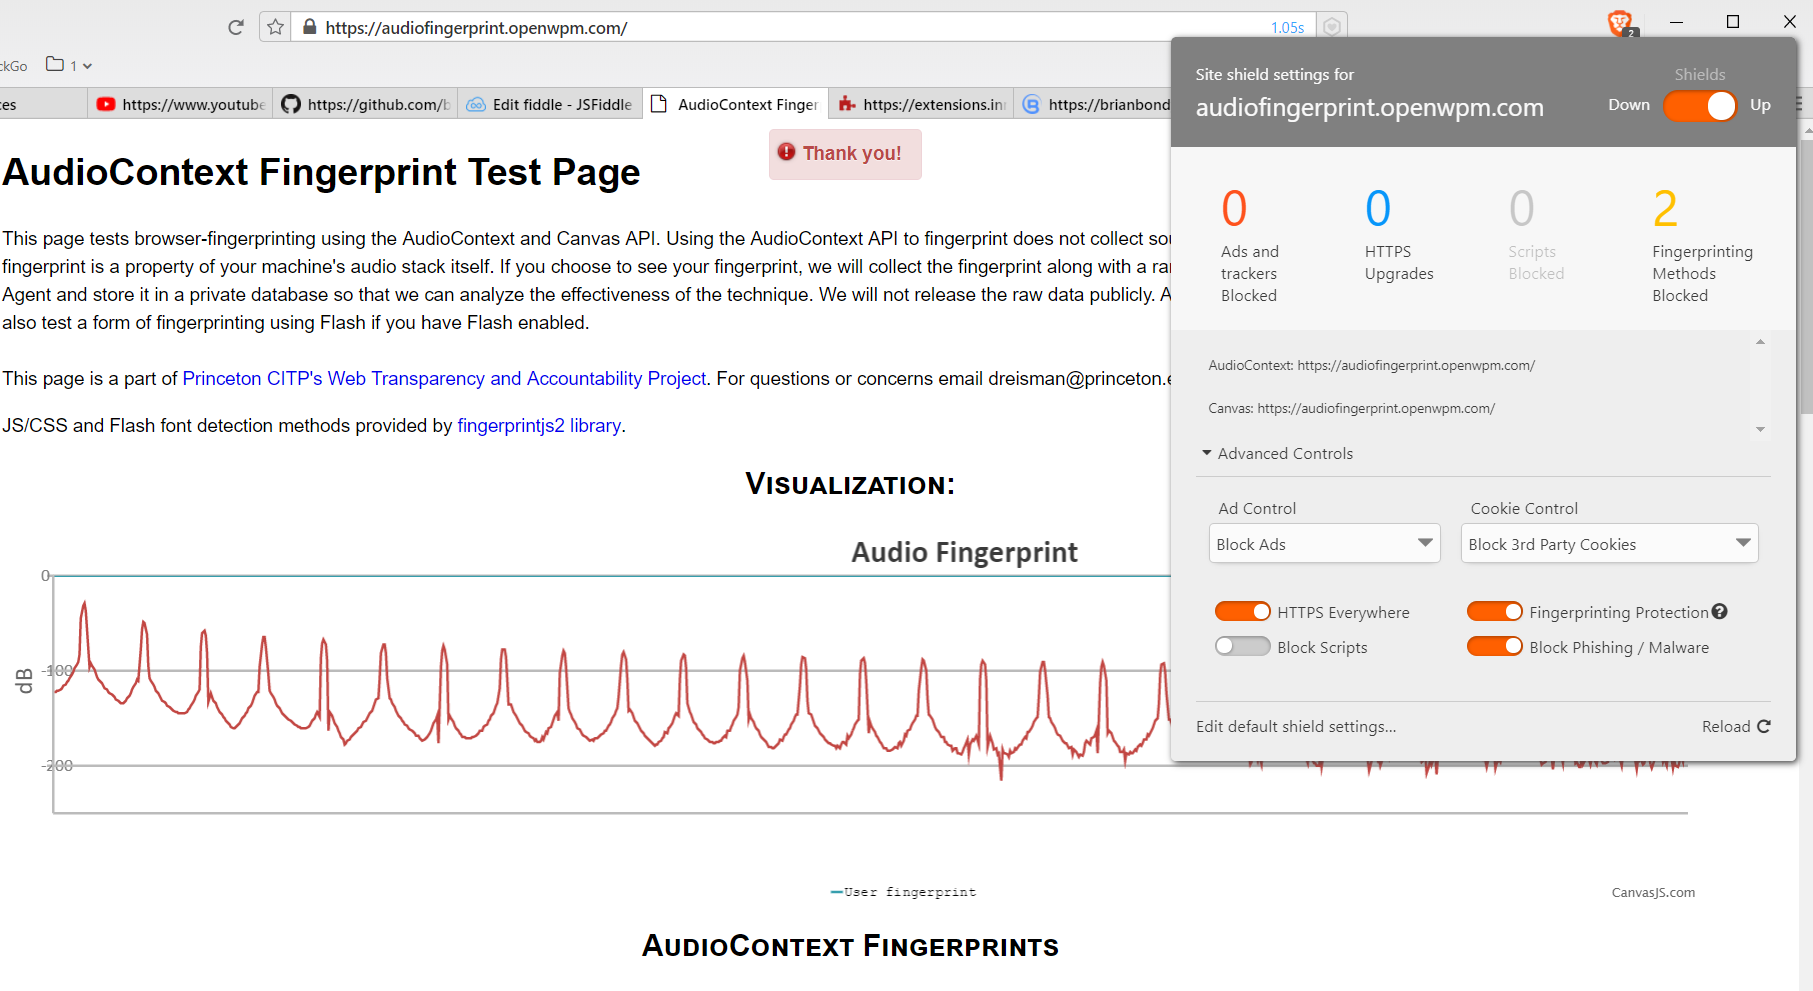Open the Ad Control dropdown
The height and width of the screenshot is (991, 1813).
(1325, 543)
